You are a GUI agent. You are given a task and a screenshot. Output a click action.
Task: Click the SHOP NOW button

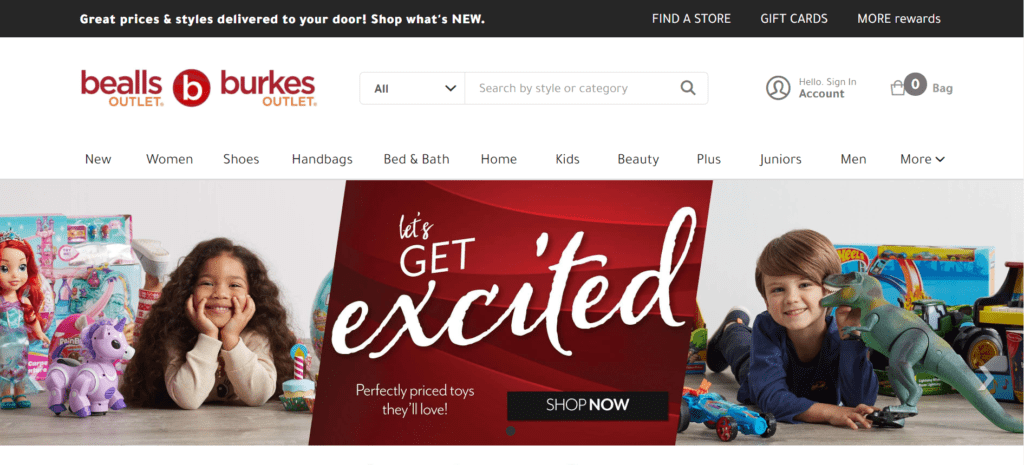588,406
